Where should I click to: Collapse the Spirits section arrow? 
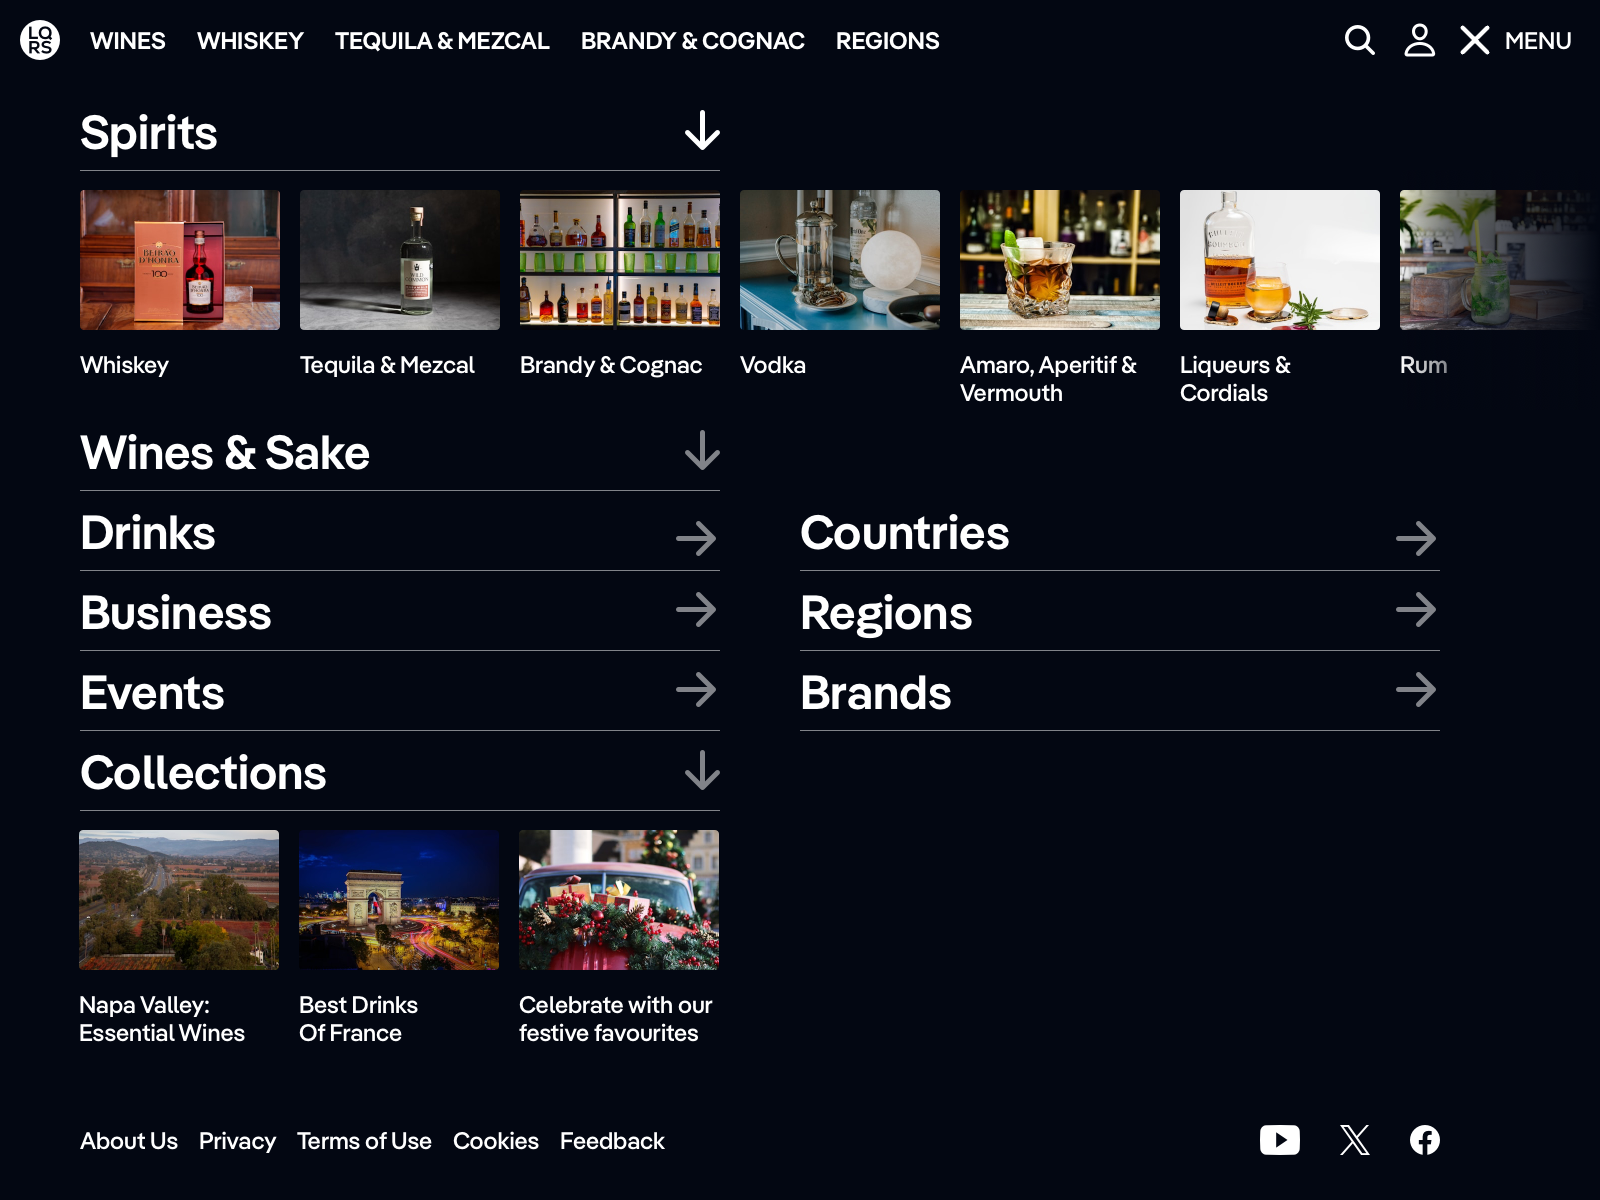click(x=704, y=130)
